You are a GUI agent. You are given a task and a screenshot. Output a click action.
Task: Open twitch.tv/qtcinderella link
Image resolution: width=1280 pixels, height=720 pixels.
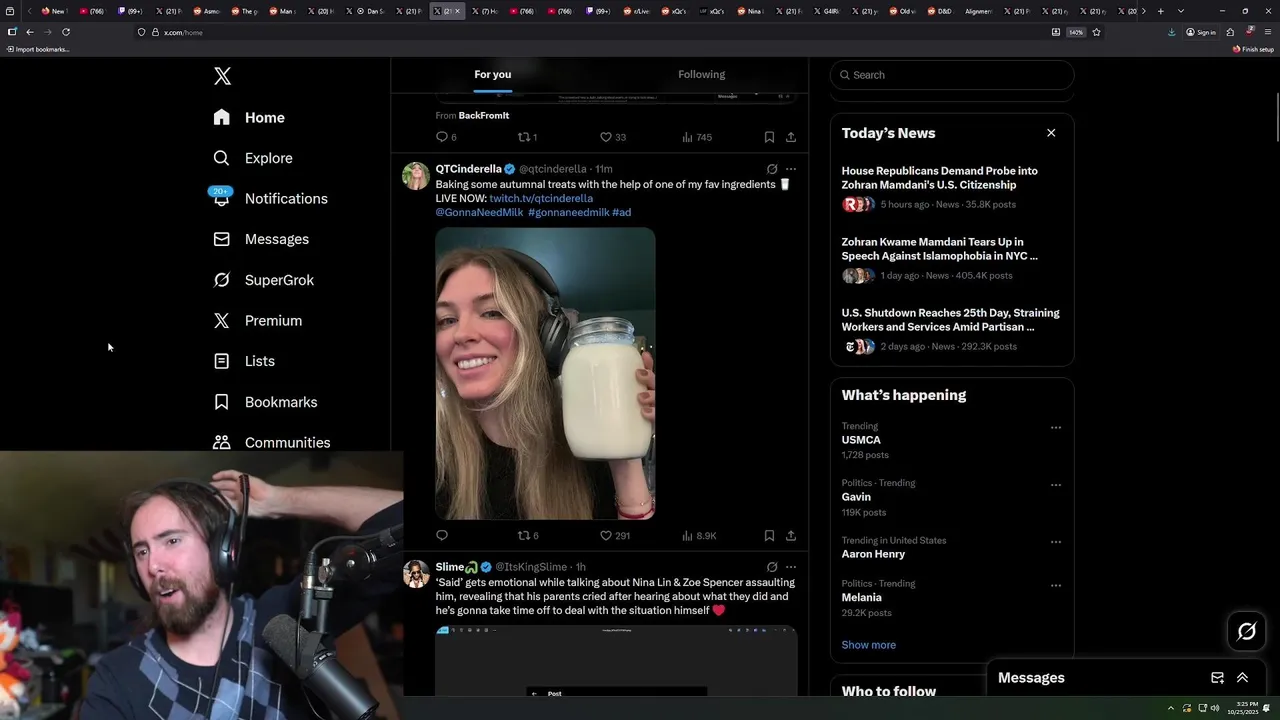[x=541, y=198]
